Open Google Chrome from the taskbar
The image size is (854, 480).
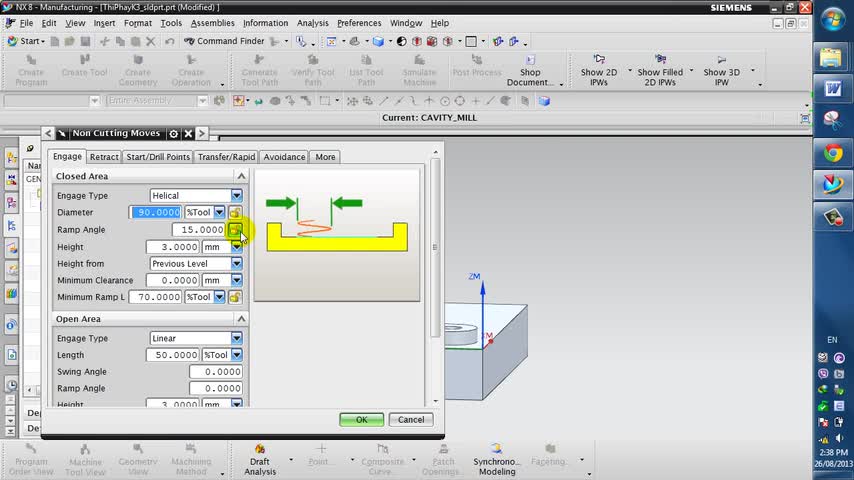point(832,152)
